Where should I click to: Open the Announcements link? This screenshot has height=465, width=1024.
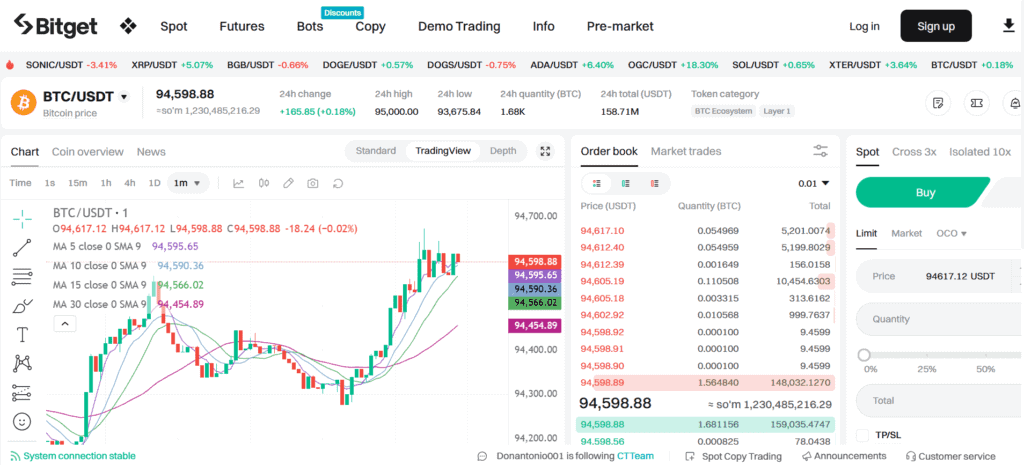(x=844, y=456)
